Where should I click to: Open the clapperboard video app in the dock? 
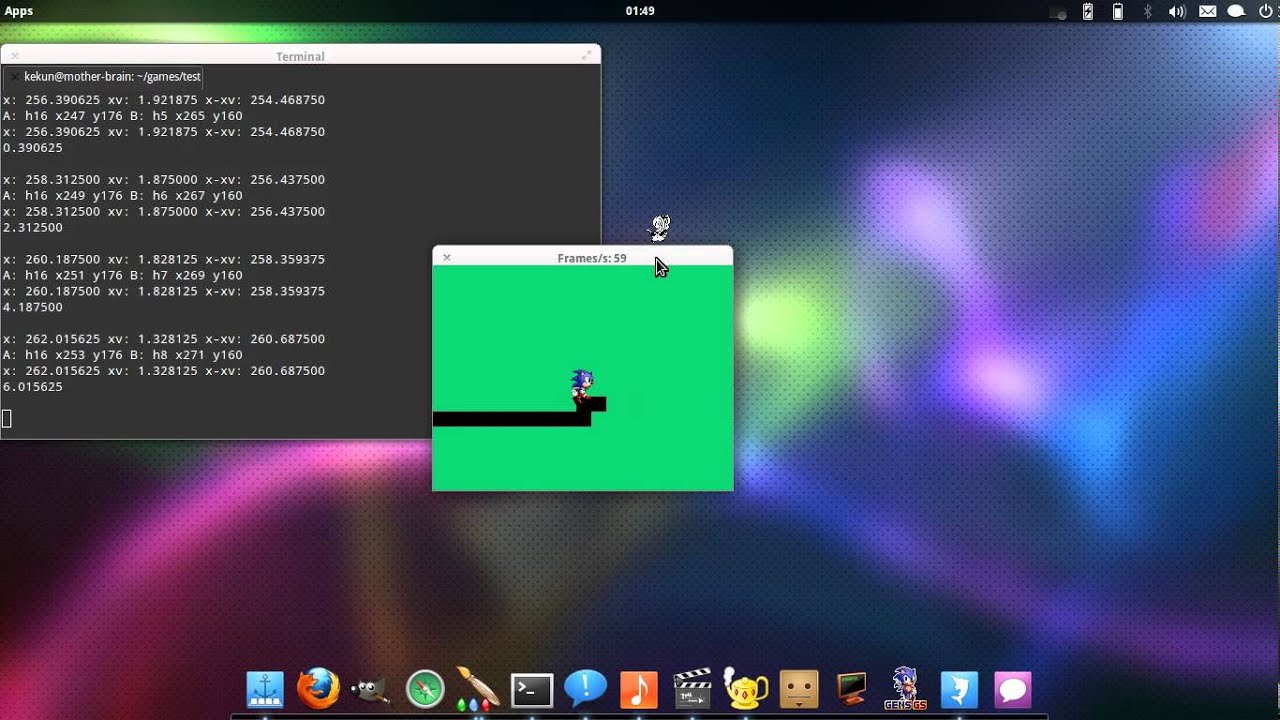(x=691, y=689)
